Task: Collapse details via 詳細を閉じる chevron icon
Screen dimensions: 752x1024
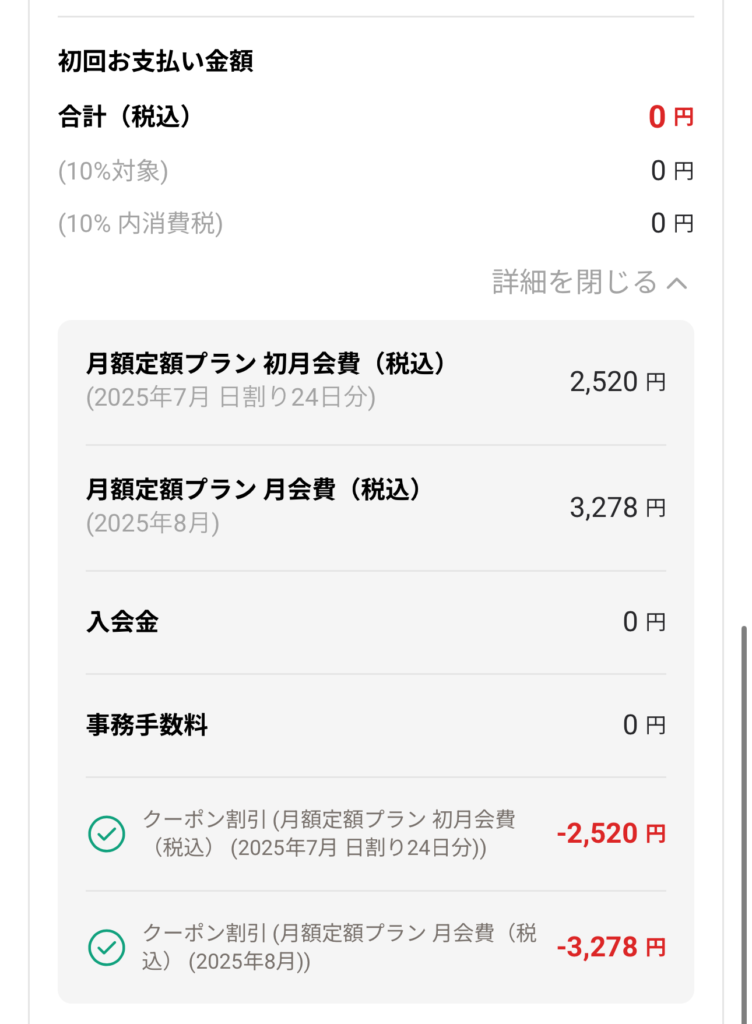Action: point(677,283)
